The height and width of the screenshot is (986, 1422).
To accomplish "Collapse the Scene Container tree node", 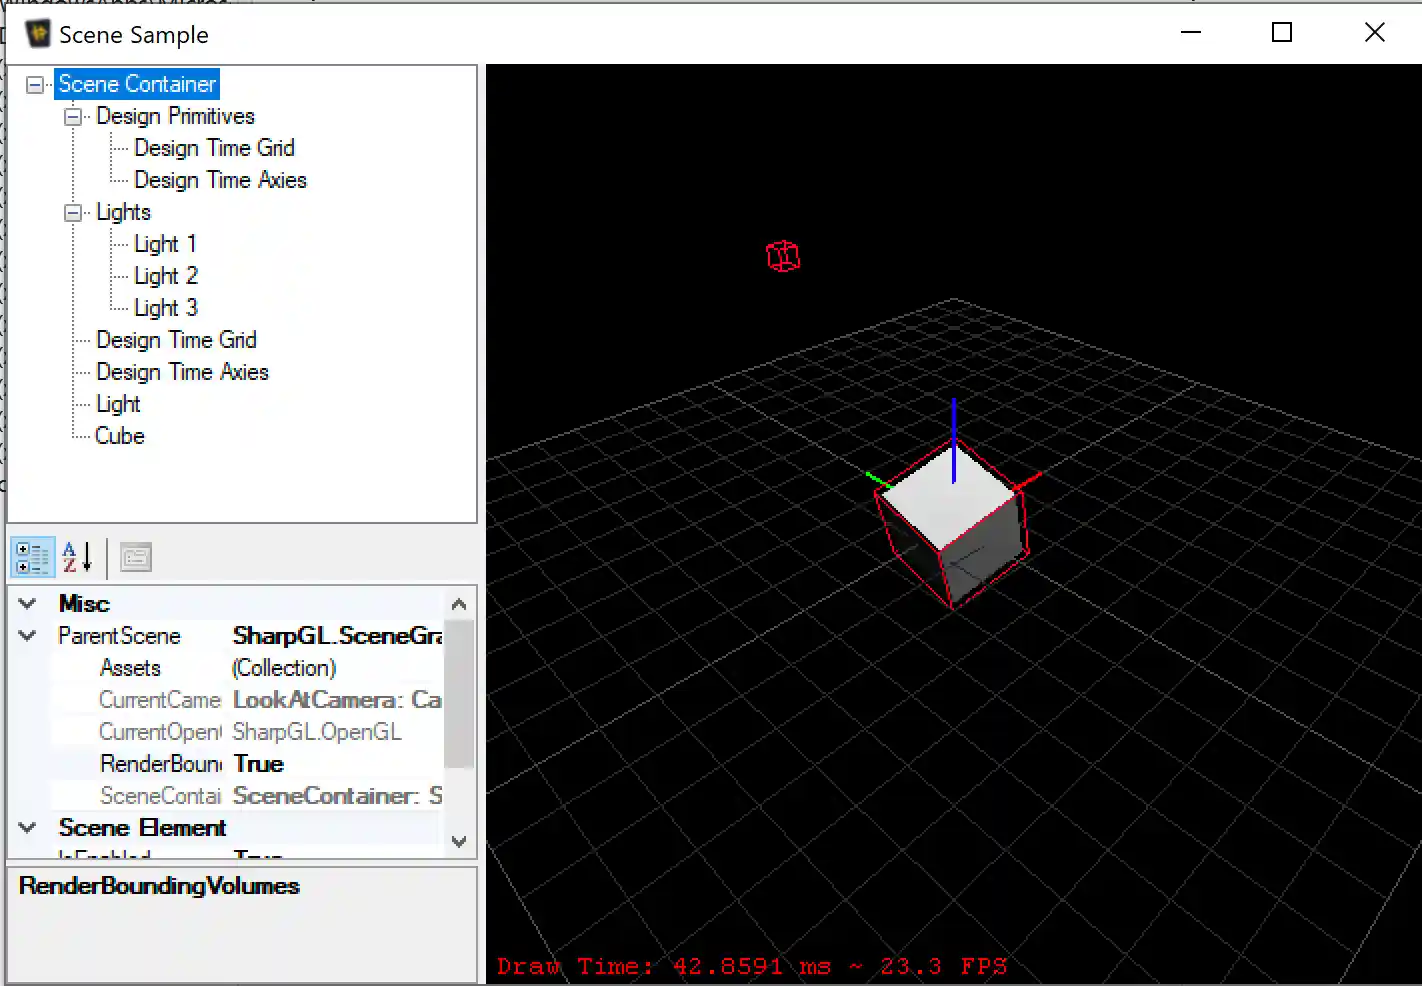I will pos(35,85).
